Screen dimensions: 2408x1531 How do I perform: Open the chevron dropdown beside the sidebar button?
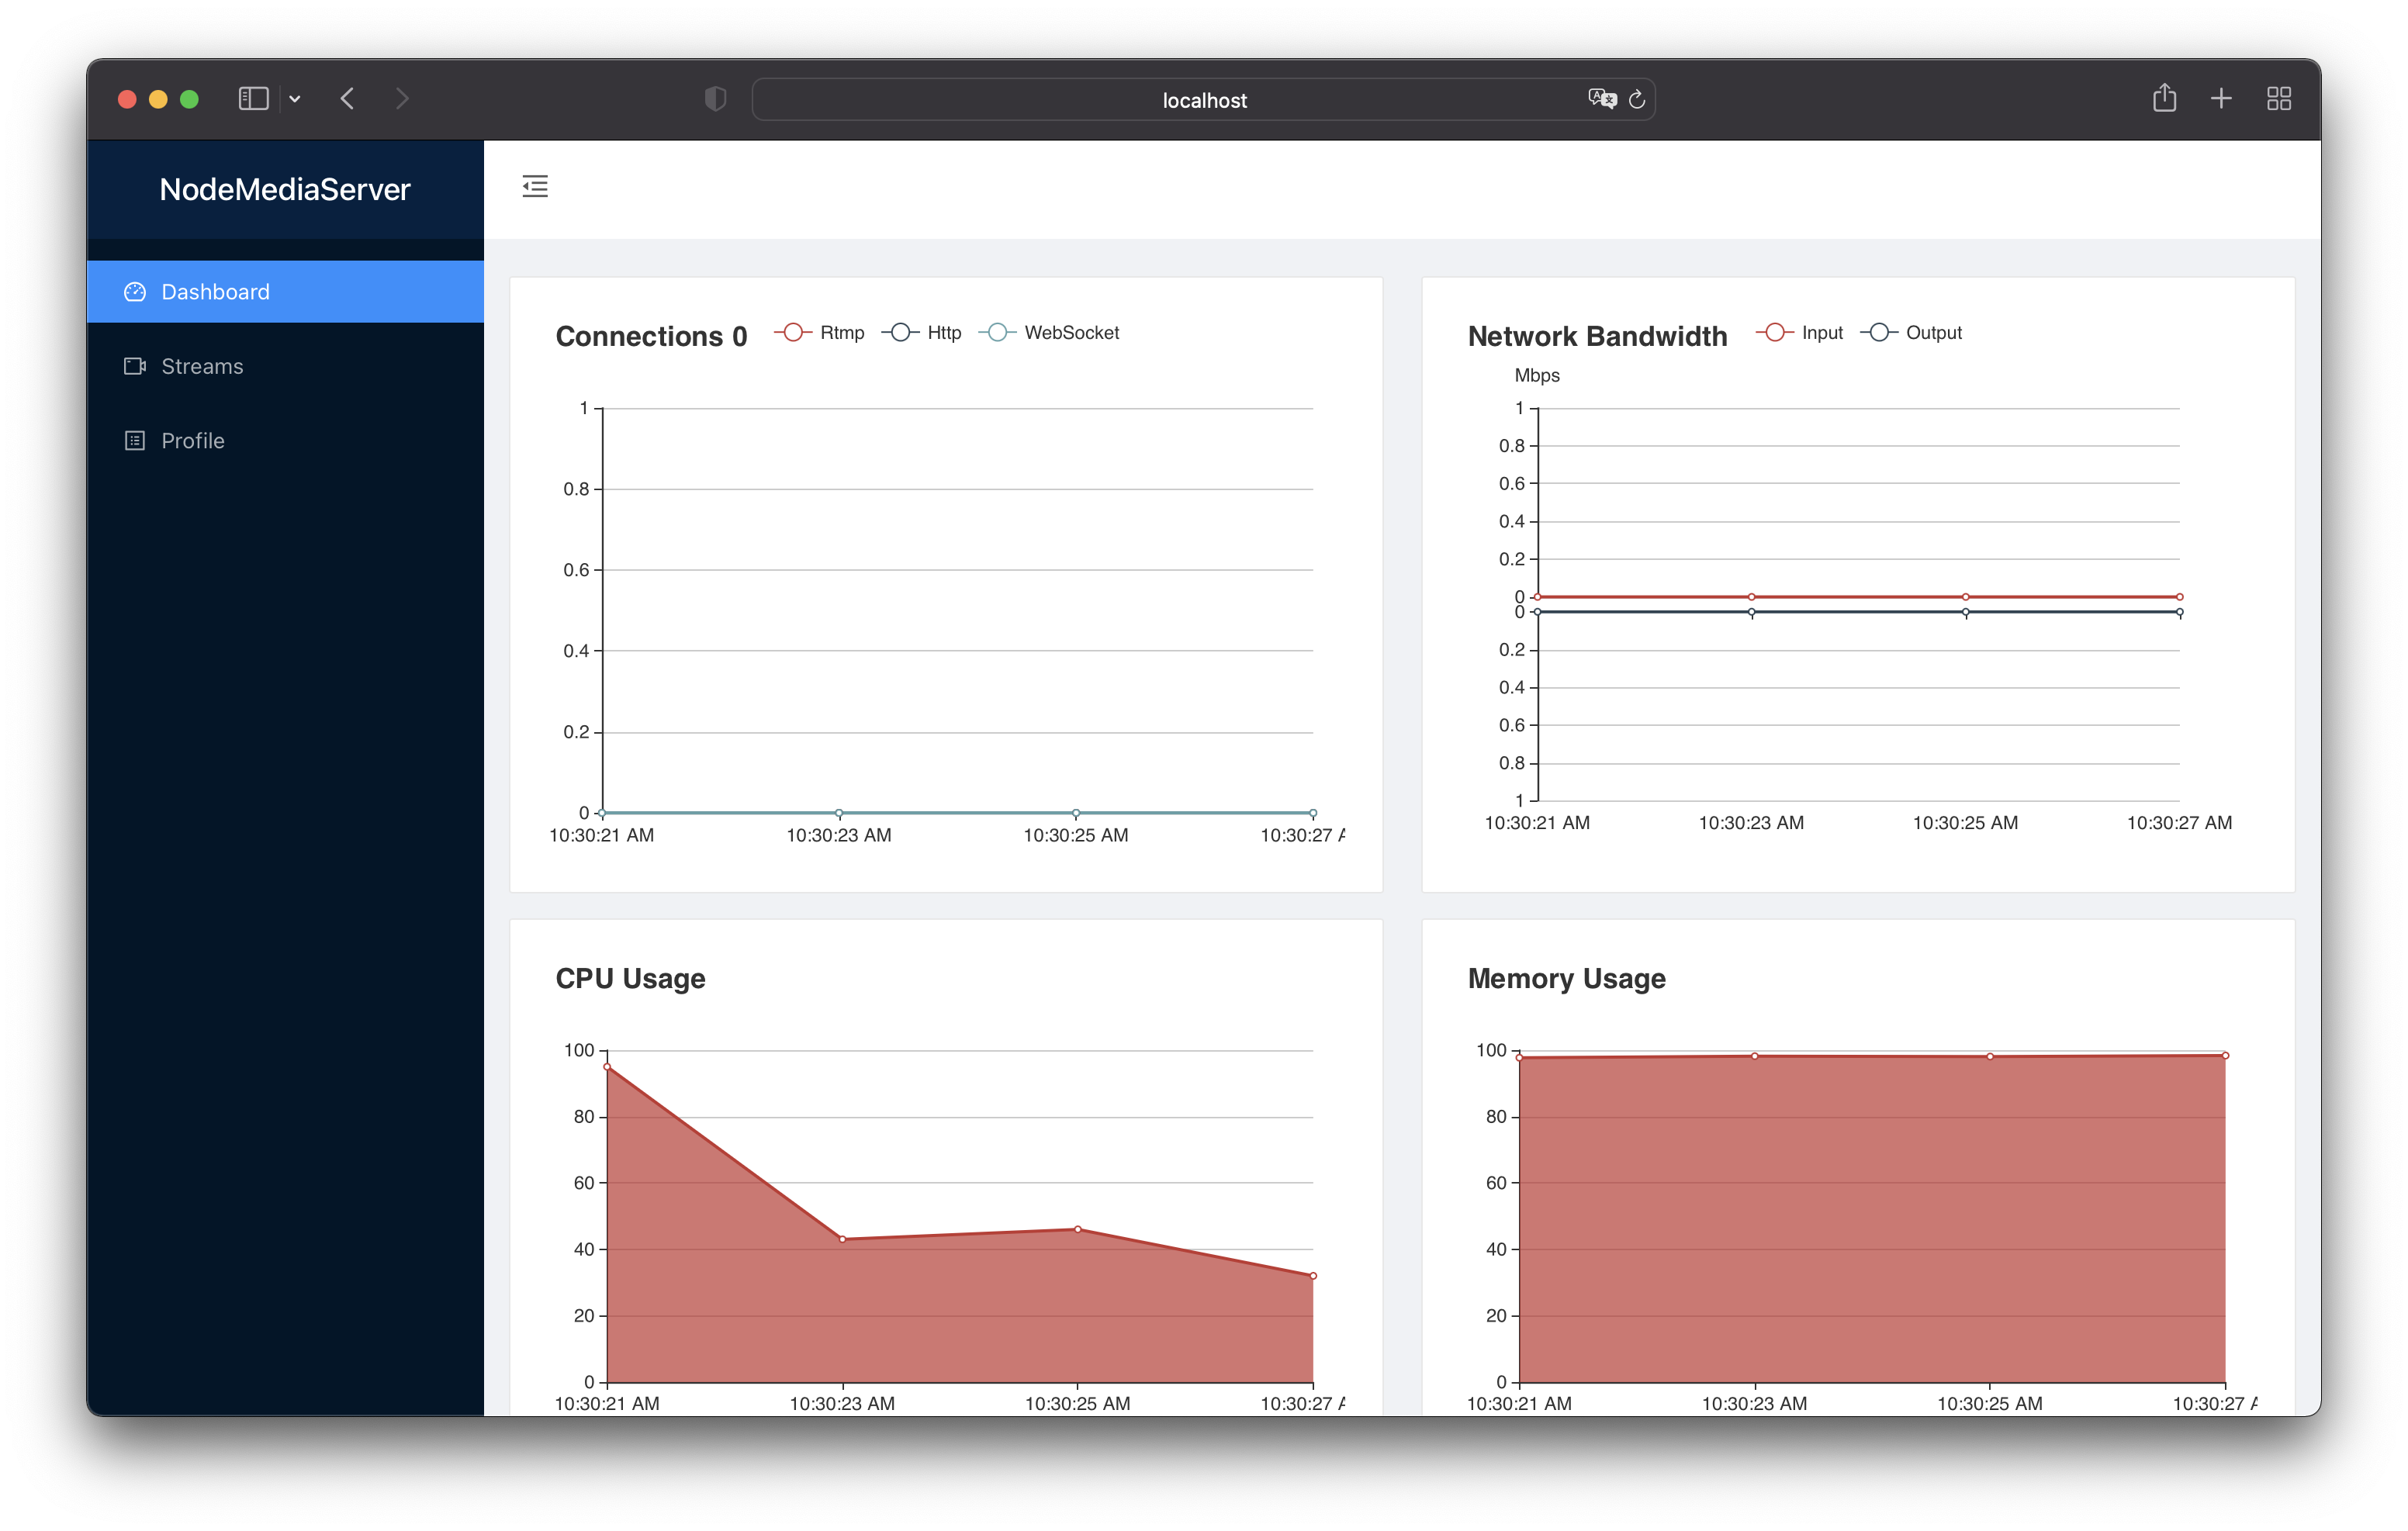(x=295, y=99)
